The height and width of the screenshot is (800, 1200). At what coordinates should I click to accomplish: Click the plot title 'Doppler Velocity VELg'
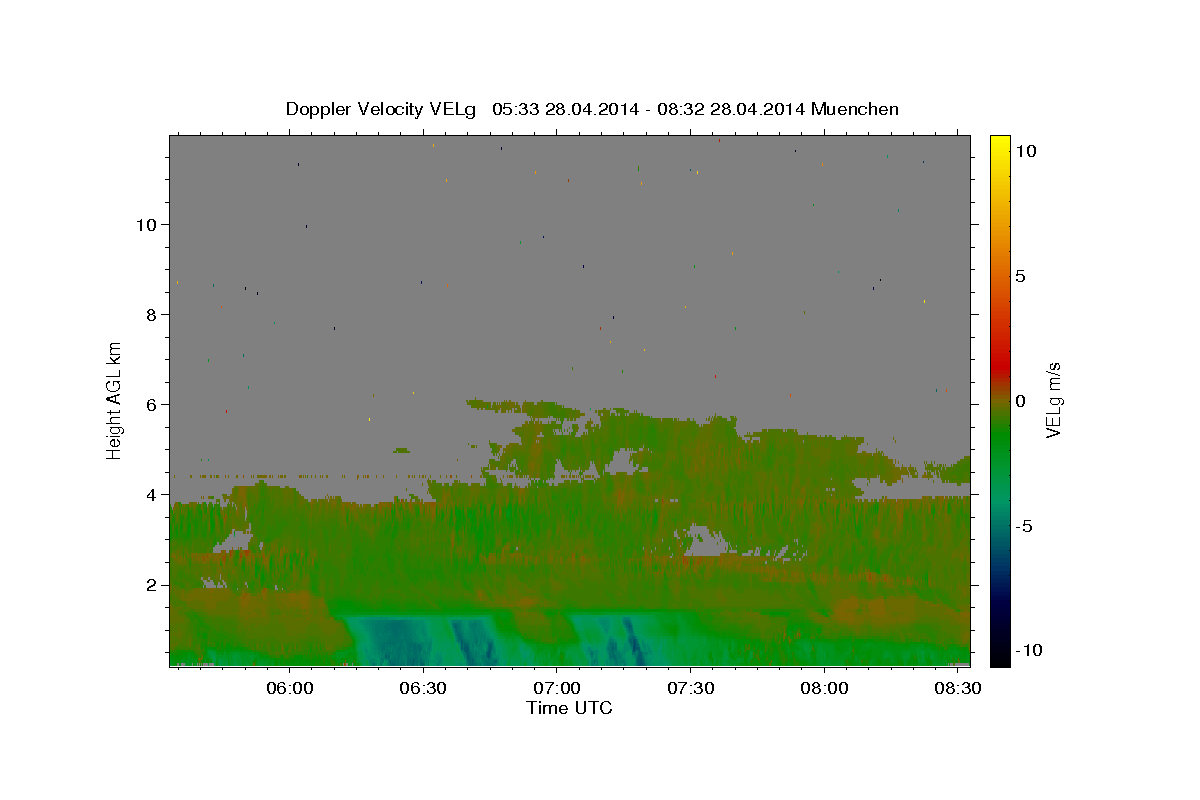(x=381, y=109)
